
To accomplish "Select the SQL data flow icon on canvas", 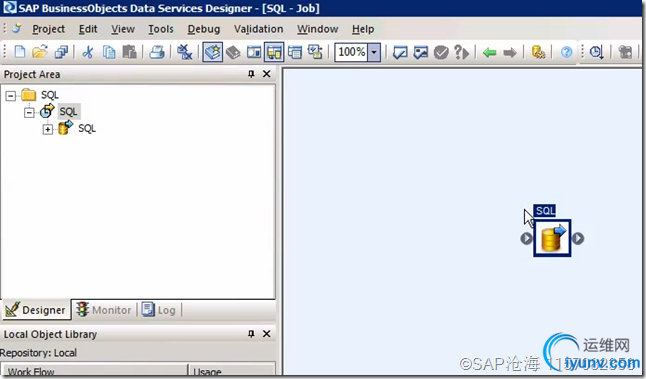I will point(552,238).
